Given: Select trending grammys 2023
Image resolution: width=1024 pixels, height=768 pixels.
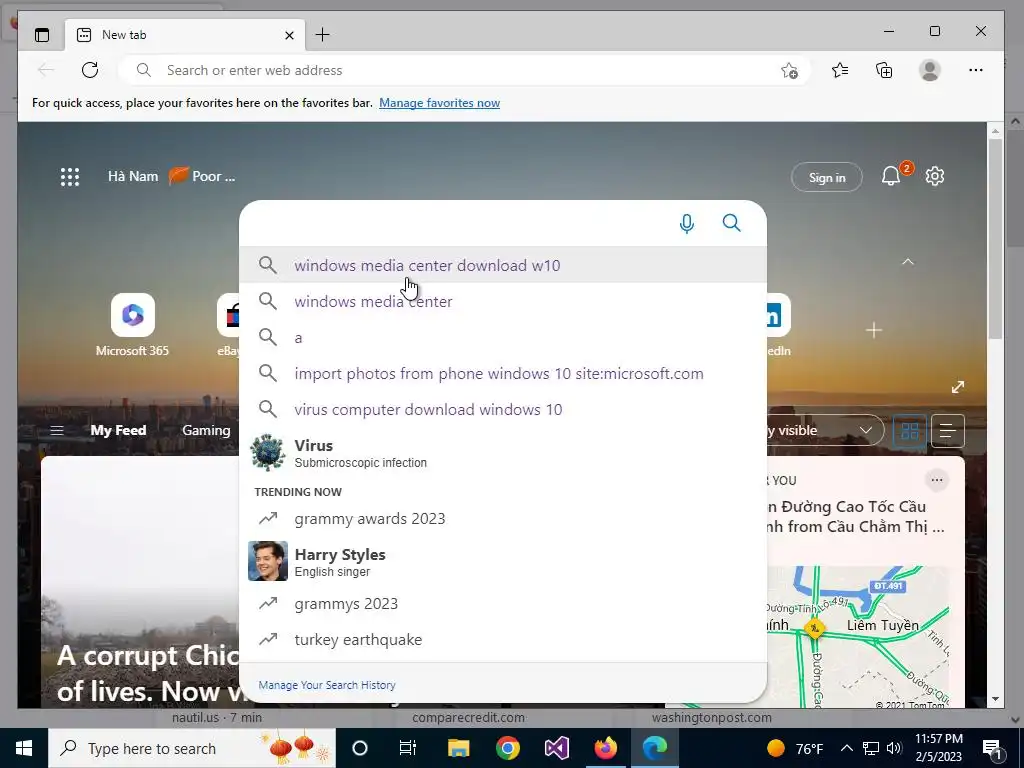Looking at the screenshot, I should click(503, 603).
